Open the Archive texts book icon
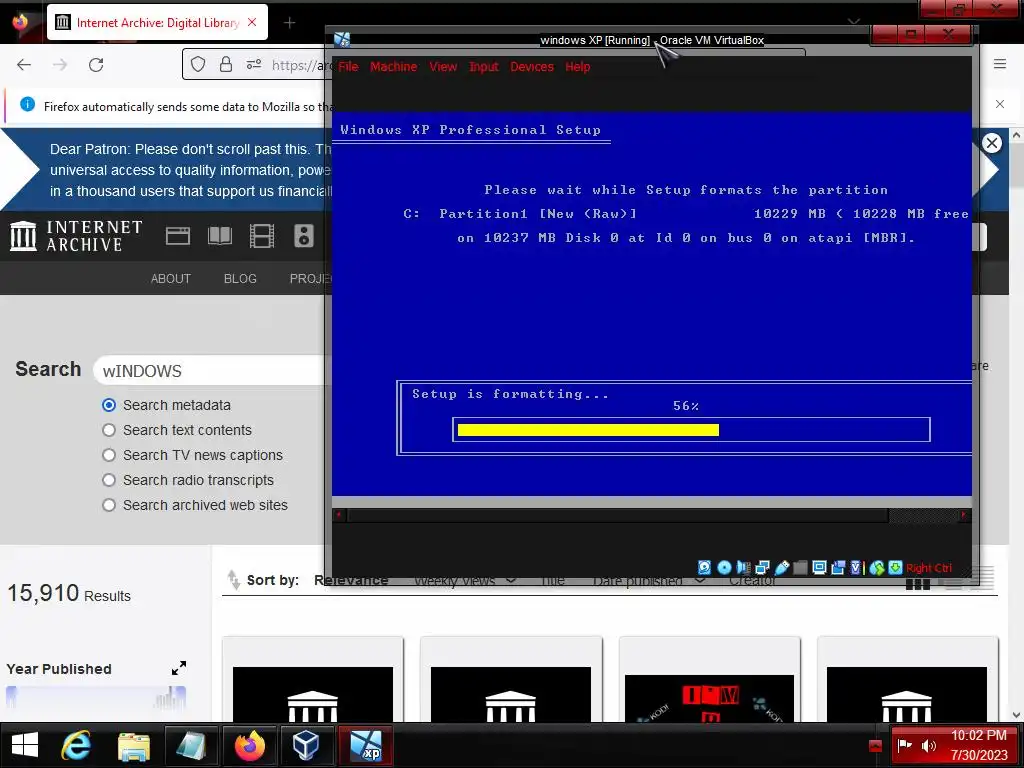The image size is (1024, 768). coord(220,236)
